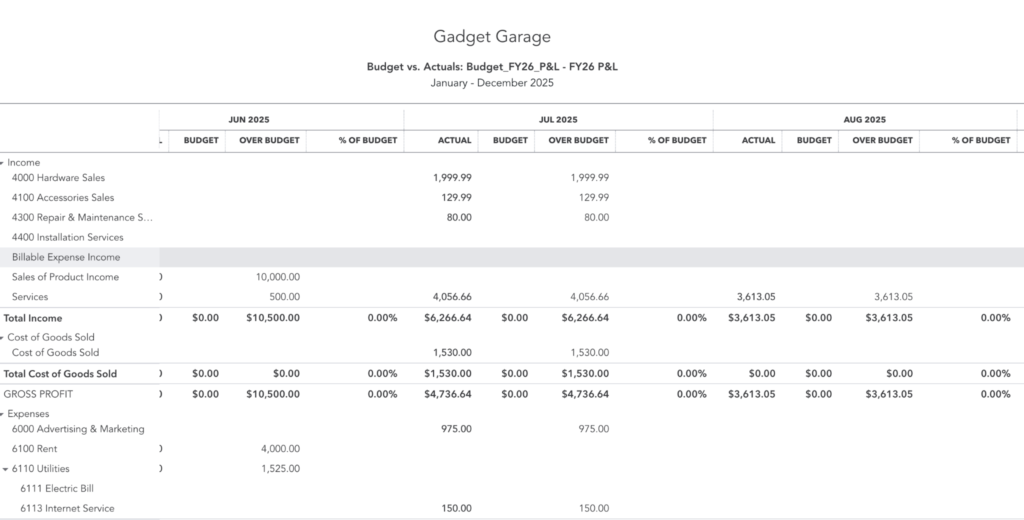Select the OVER BUDGET header under AUG 2025
Screen dimensions: 1024x520
[x=882, y=140]
